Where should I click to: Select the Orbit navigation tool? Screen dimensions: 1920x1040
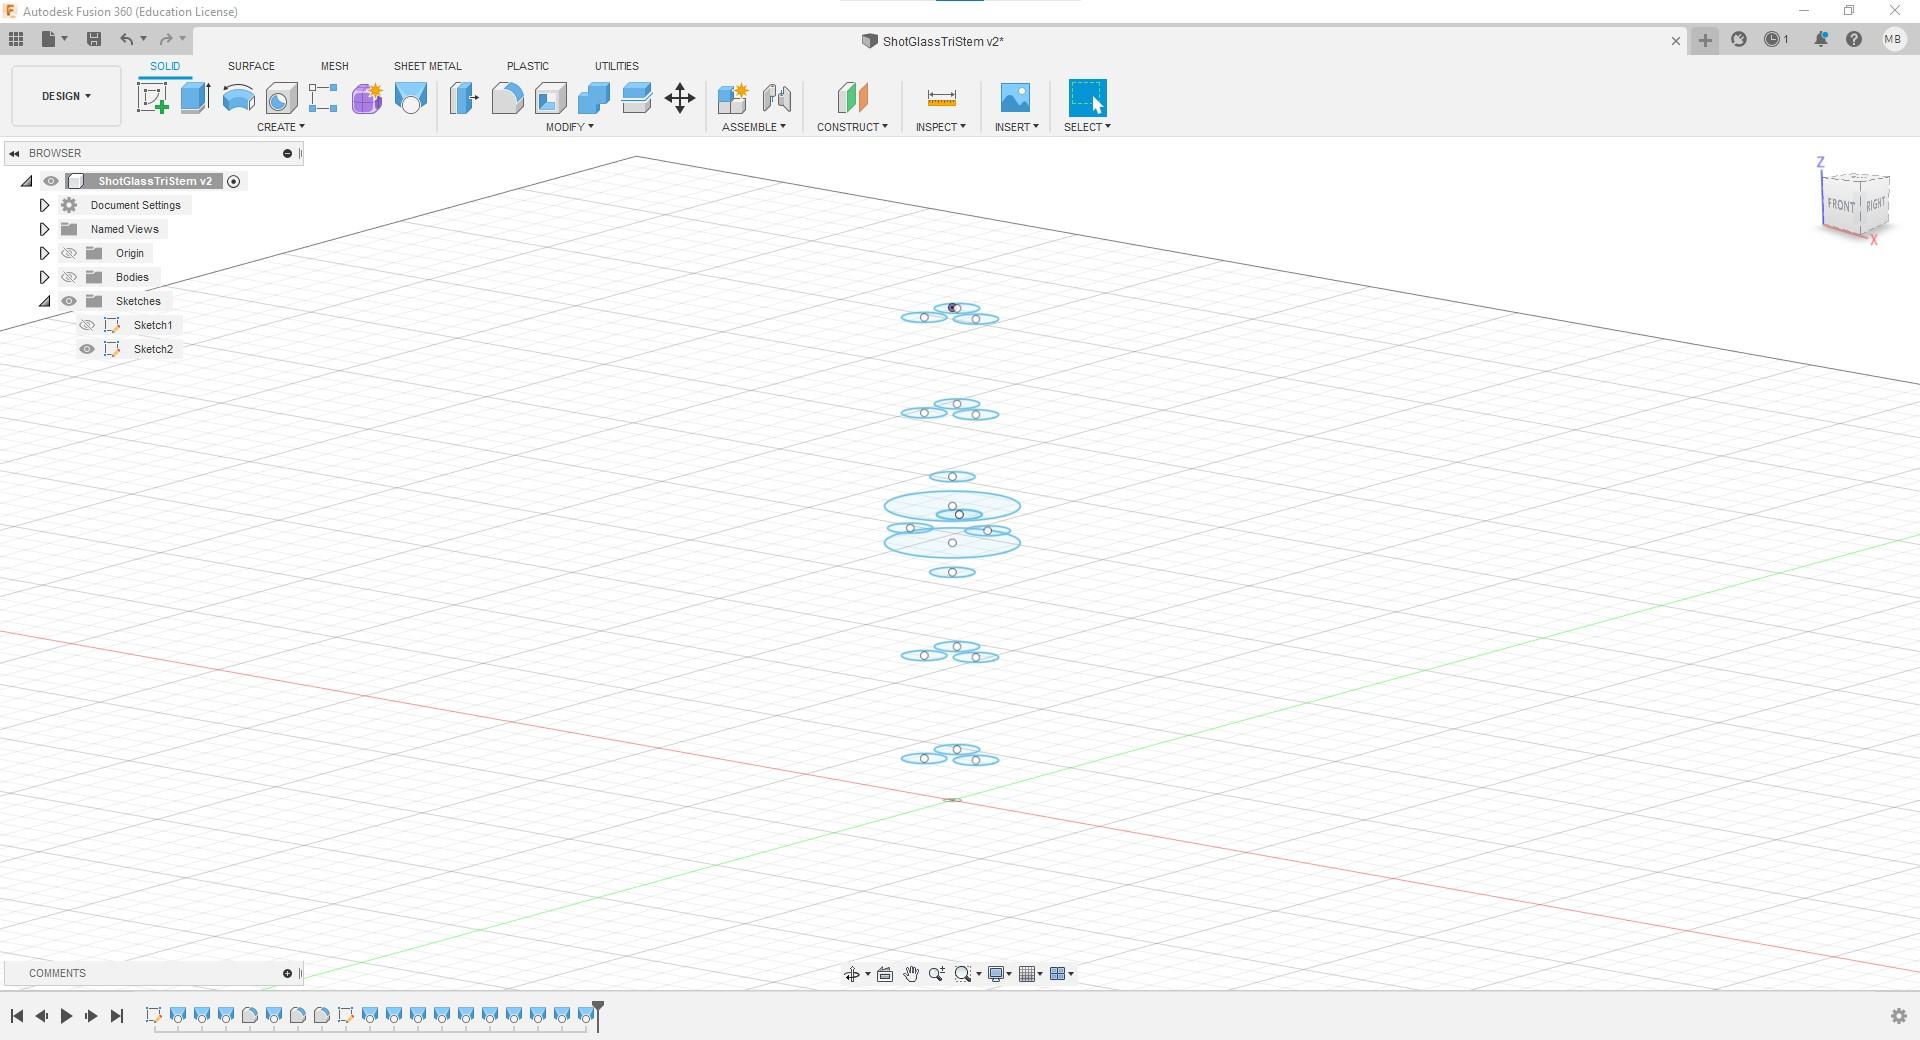(852, 974)
